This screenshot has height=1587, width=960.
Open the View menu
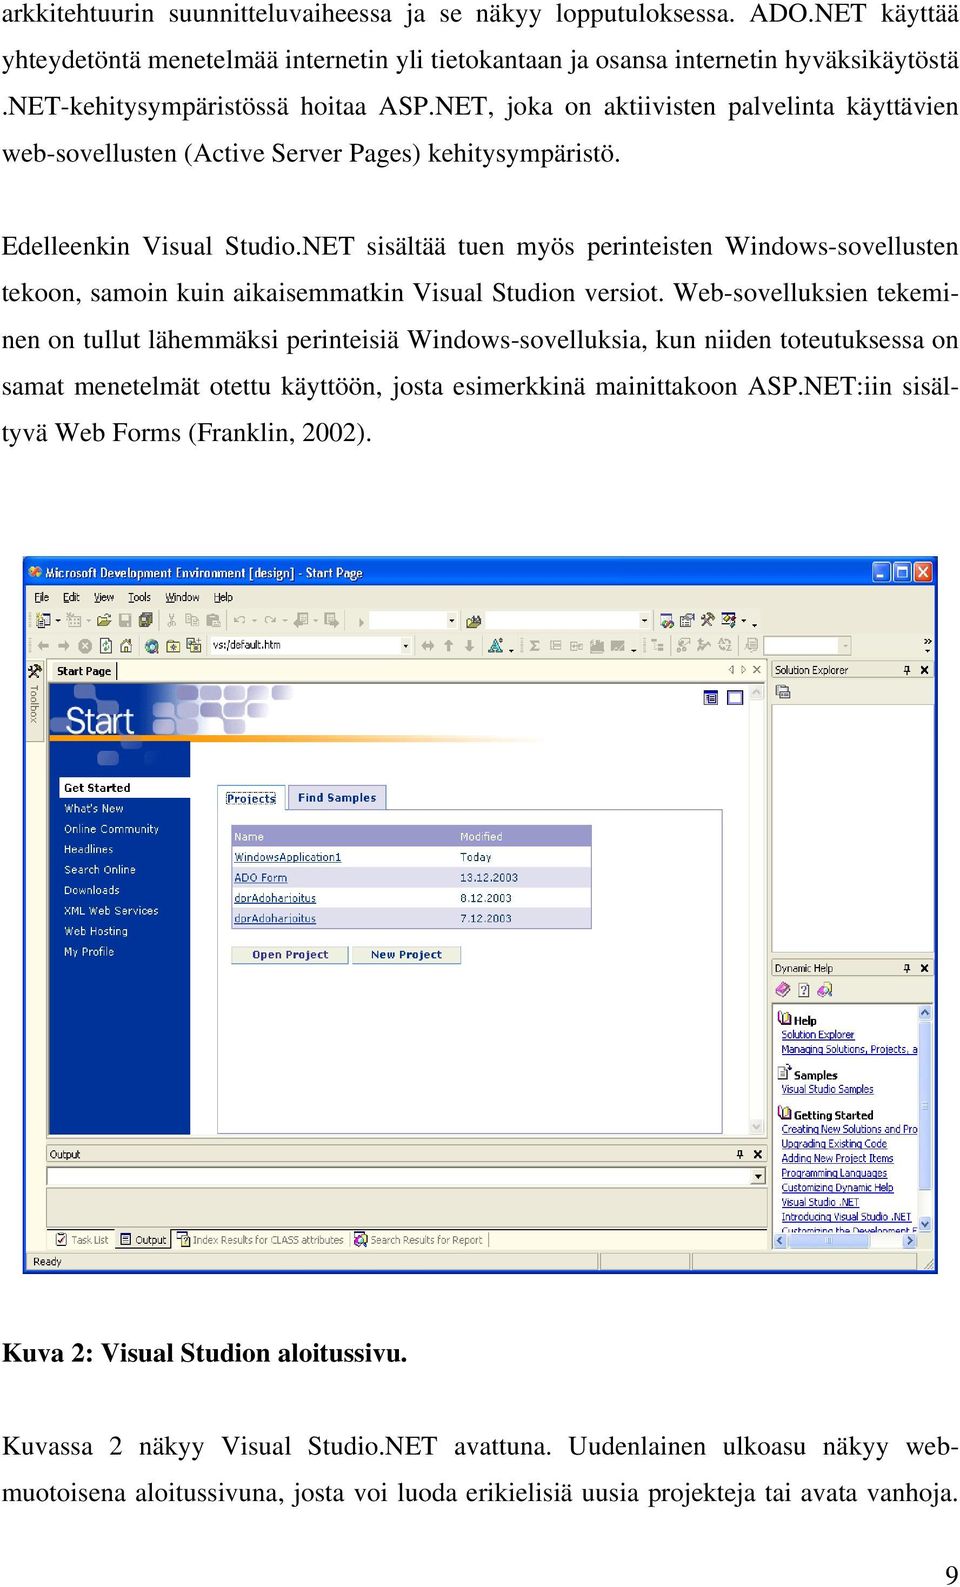(x=104, y=597)
